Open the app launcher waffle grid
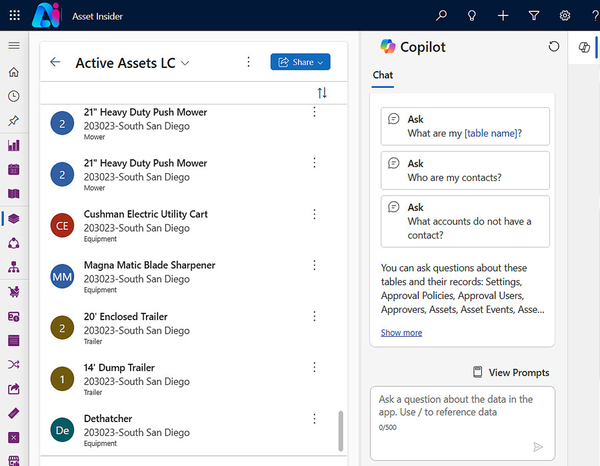The image size is (600, 466). tap(15, 15)
